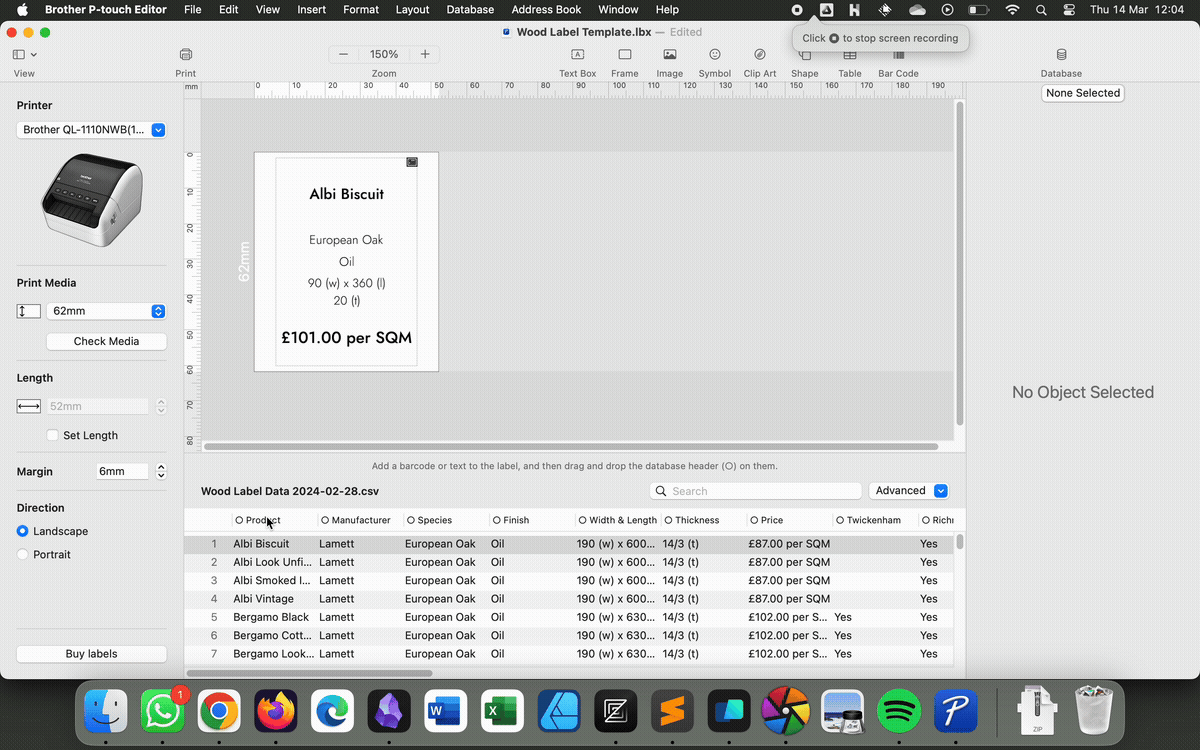Select Landscape direction
This screenshot has width=1200, height=750.
(x=23, y=531)
